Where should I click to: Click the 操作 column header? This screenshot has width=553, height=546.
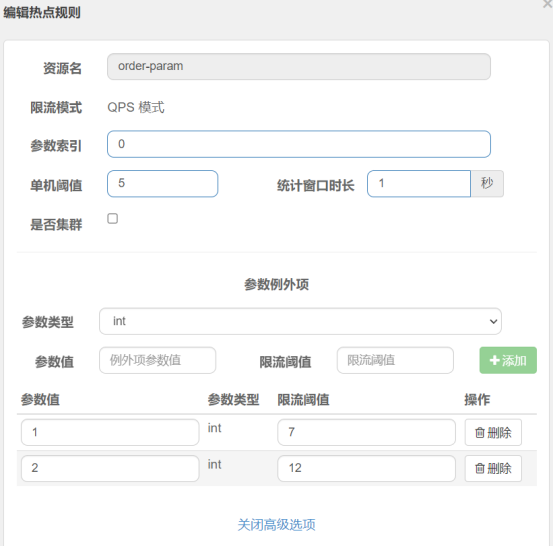pos(477,400)
